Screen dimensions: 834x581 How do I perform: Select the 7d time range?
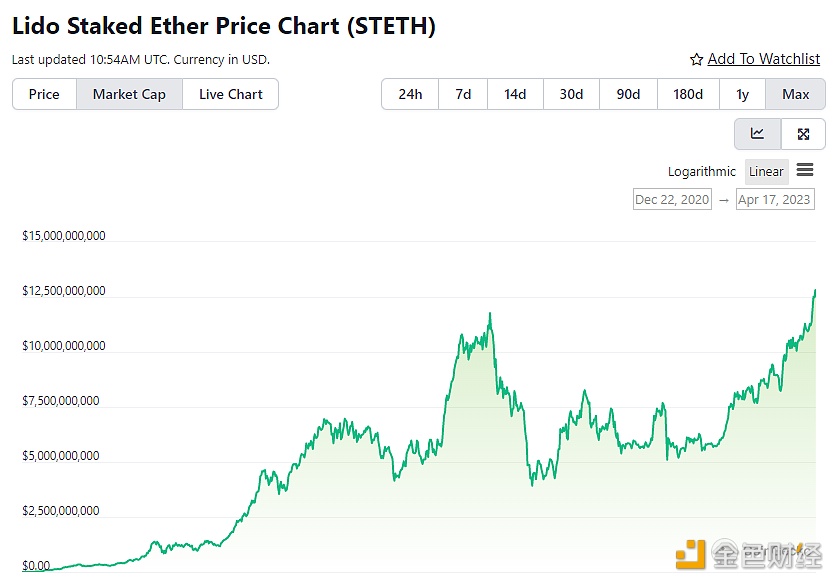point(463,95)
